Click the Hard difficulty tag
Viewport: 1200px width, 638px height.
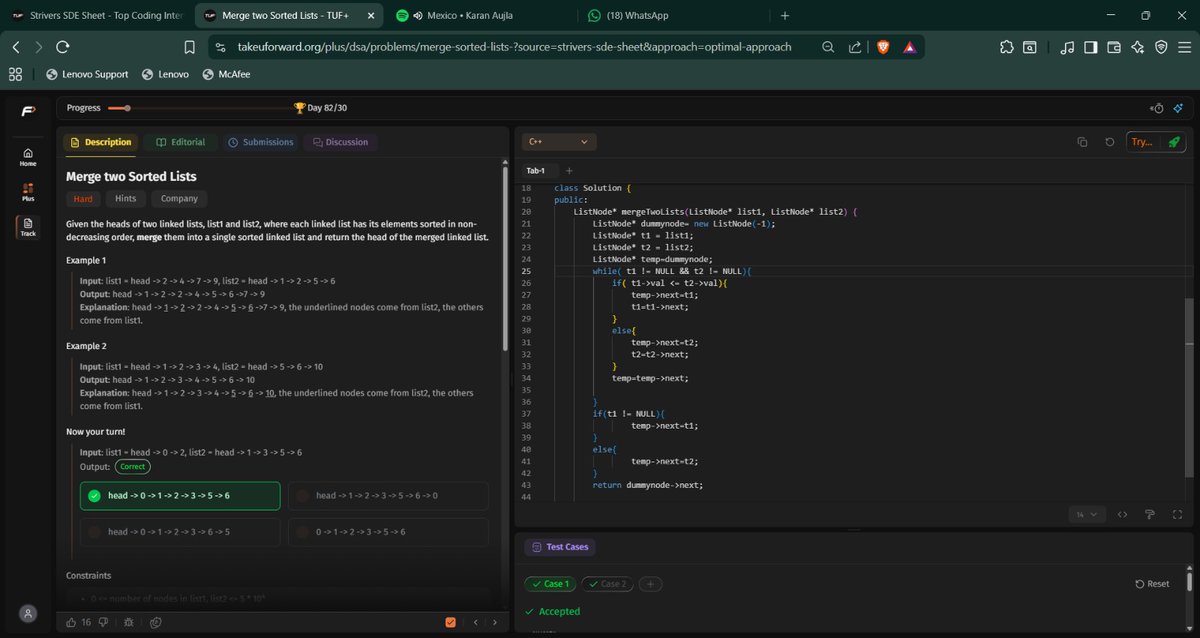tap(82, 199)
